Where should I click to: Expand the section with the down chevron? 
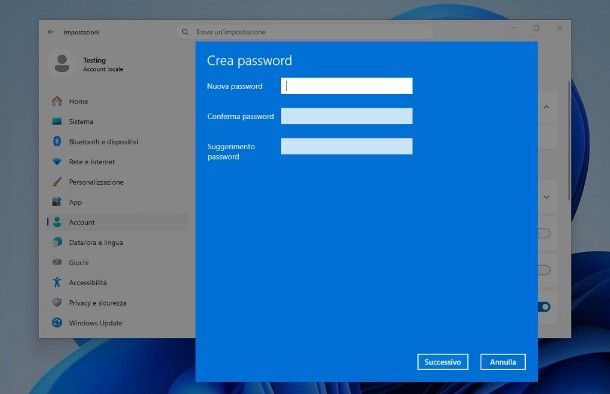(547, 197)
